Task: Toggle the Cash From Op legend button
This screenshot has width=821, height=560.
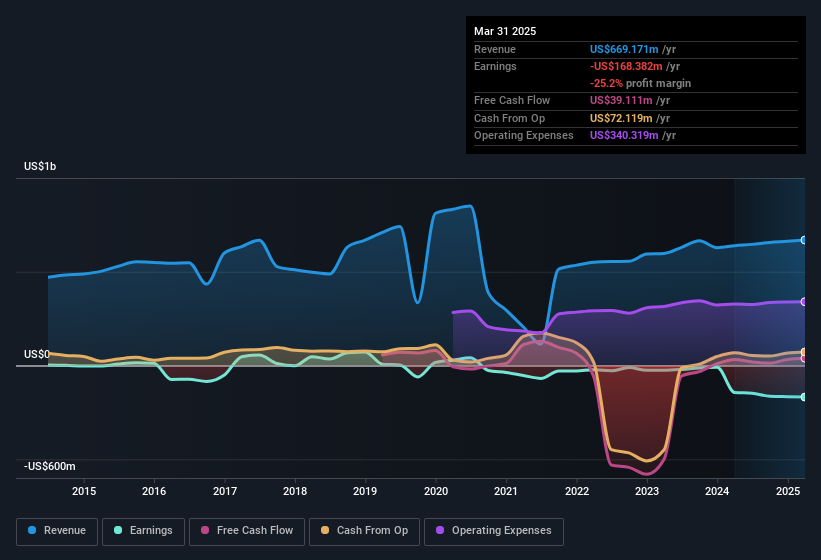Action: pyautogui.click(x=364, y=531)
